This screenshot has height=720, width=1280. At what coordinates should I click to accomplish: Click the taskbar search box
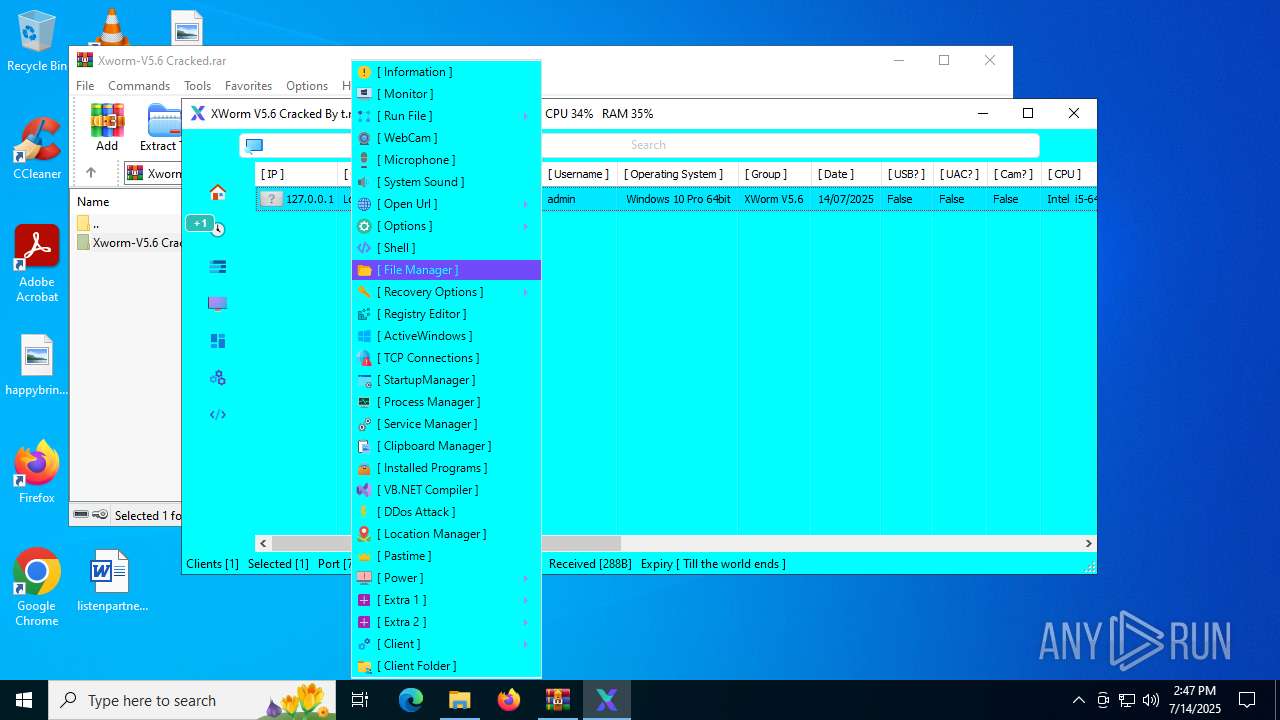tap(192, 700)
